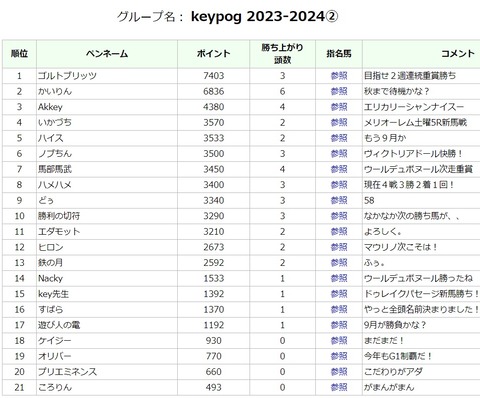Select pen name 勝利の切符

coord(59,216)
